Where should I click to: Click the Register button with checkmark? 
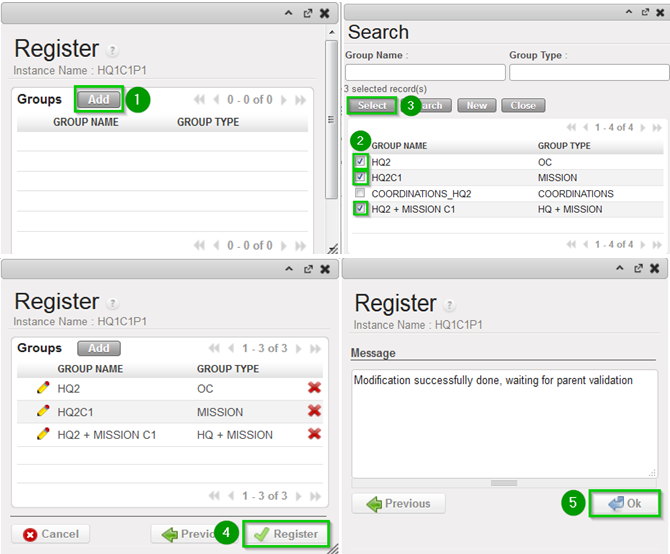click(x=286, y=534)
